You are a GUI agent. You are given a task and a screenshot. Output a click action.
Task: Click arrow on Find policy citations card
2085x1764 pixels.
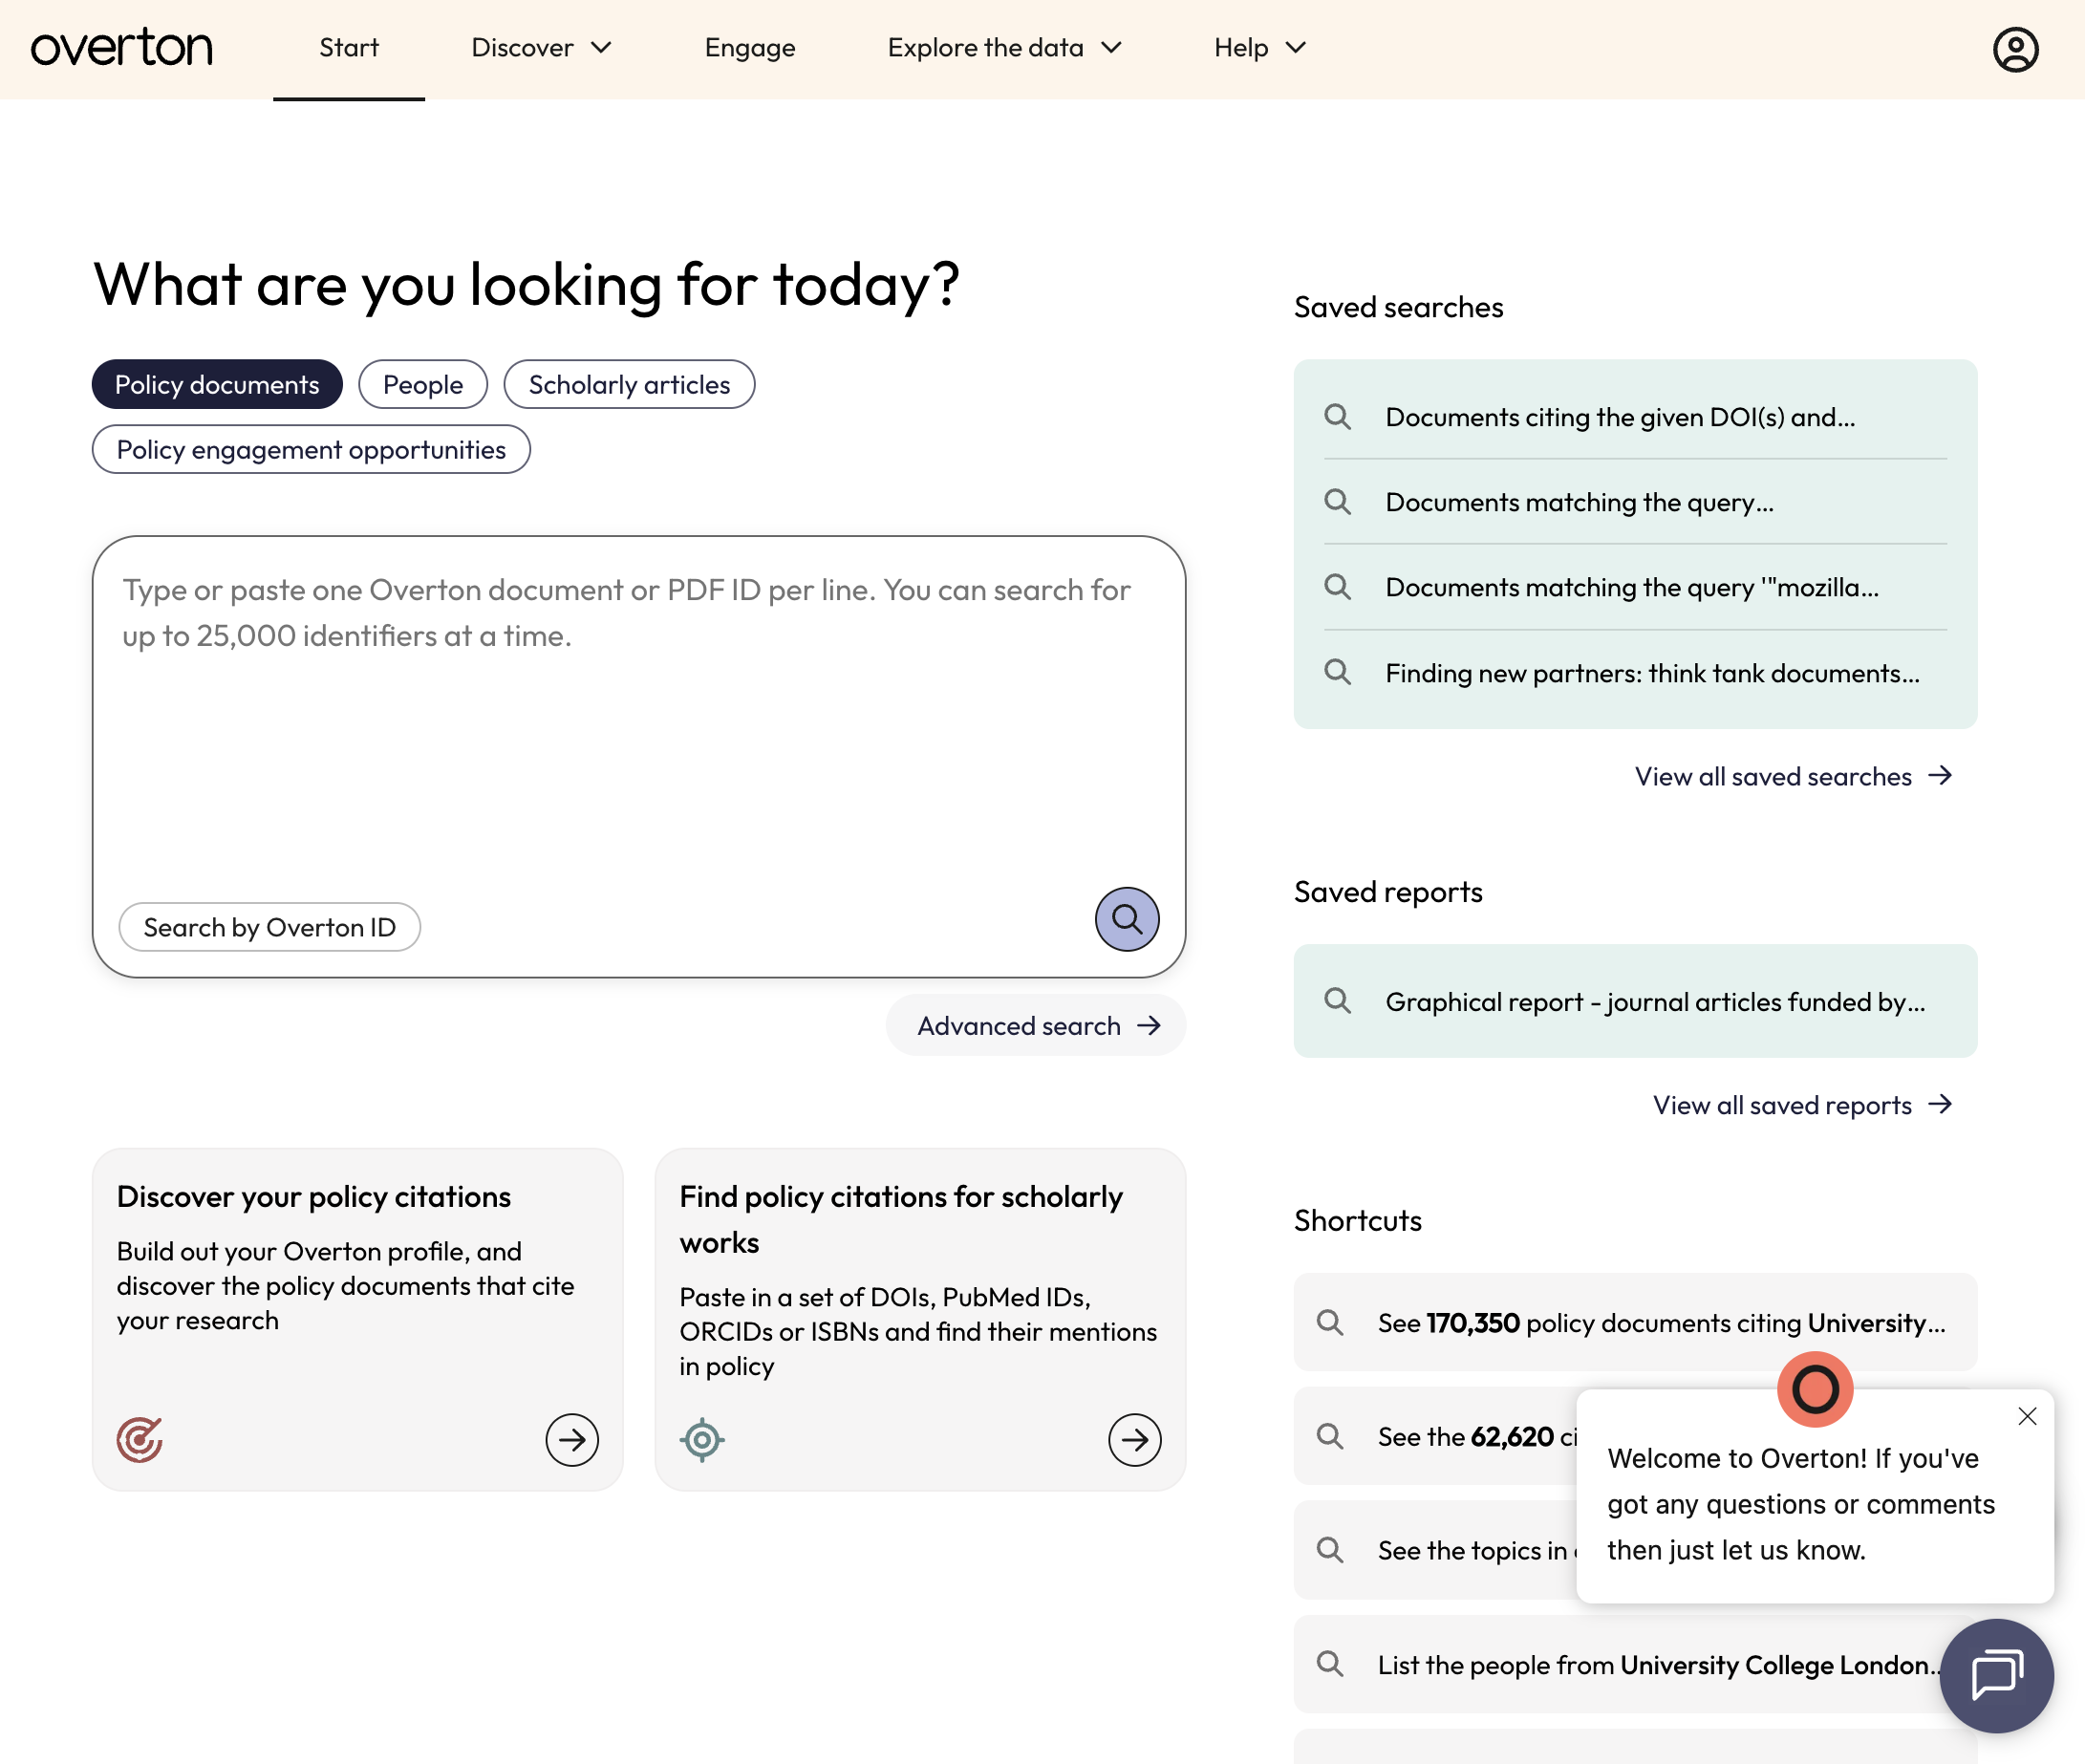tap(1134, 1439)
